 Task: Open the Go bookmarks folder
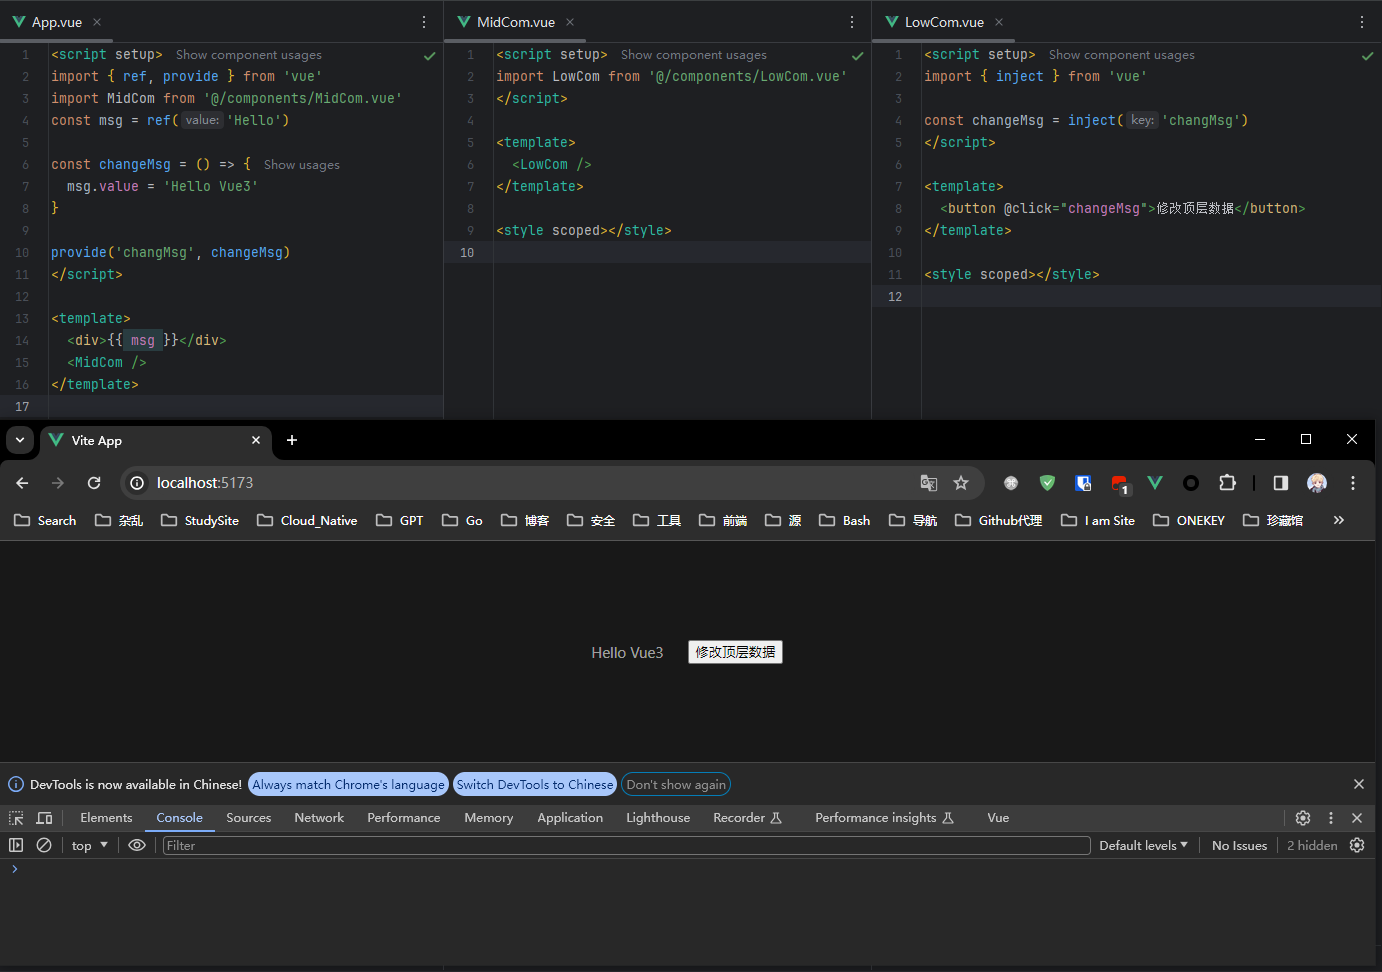coord(462,521)
